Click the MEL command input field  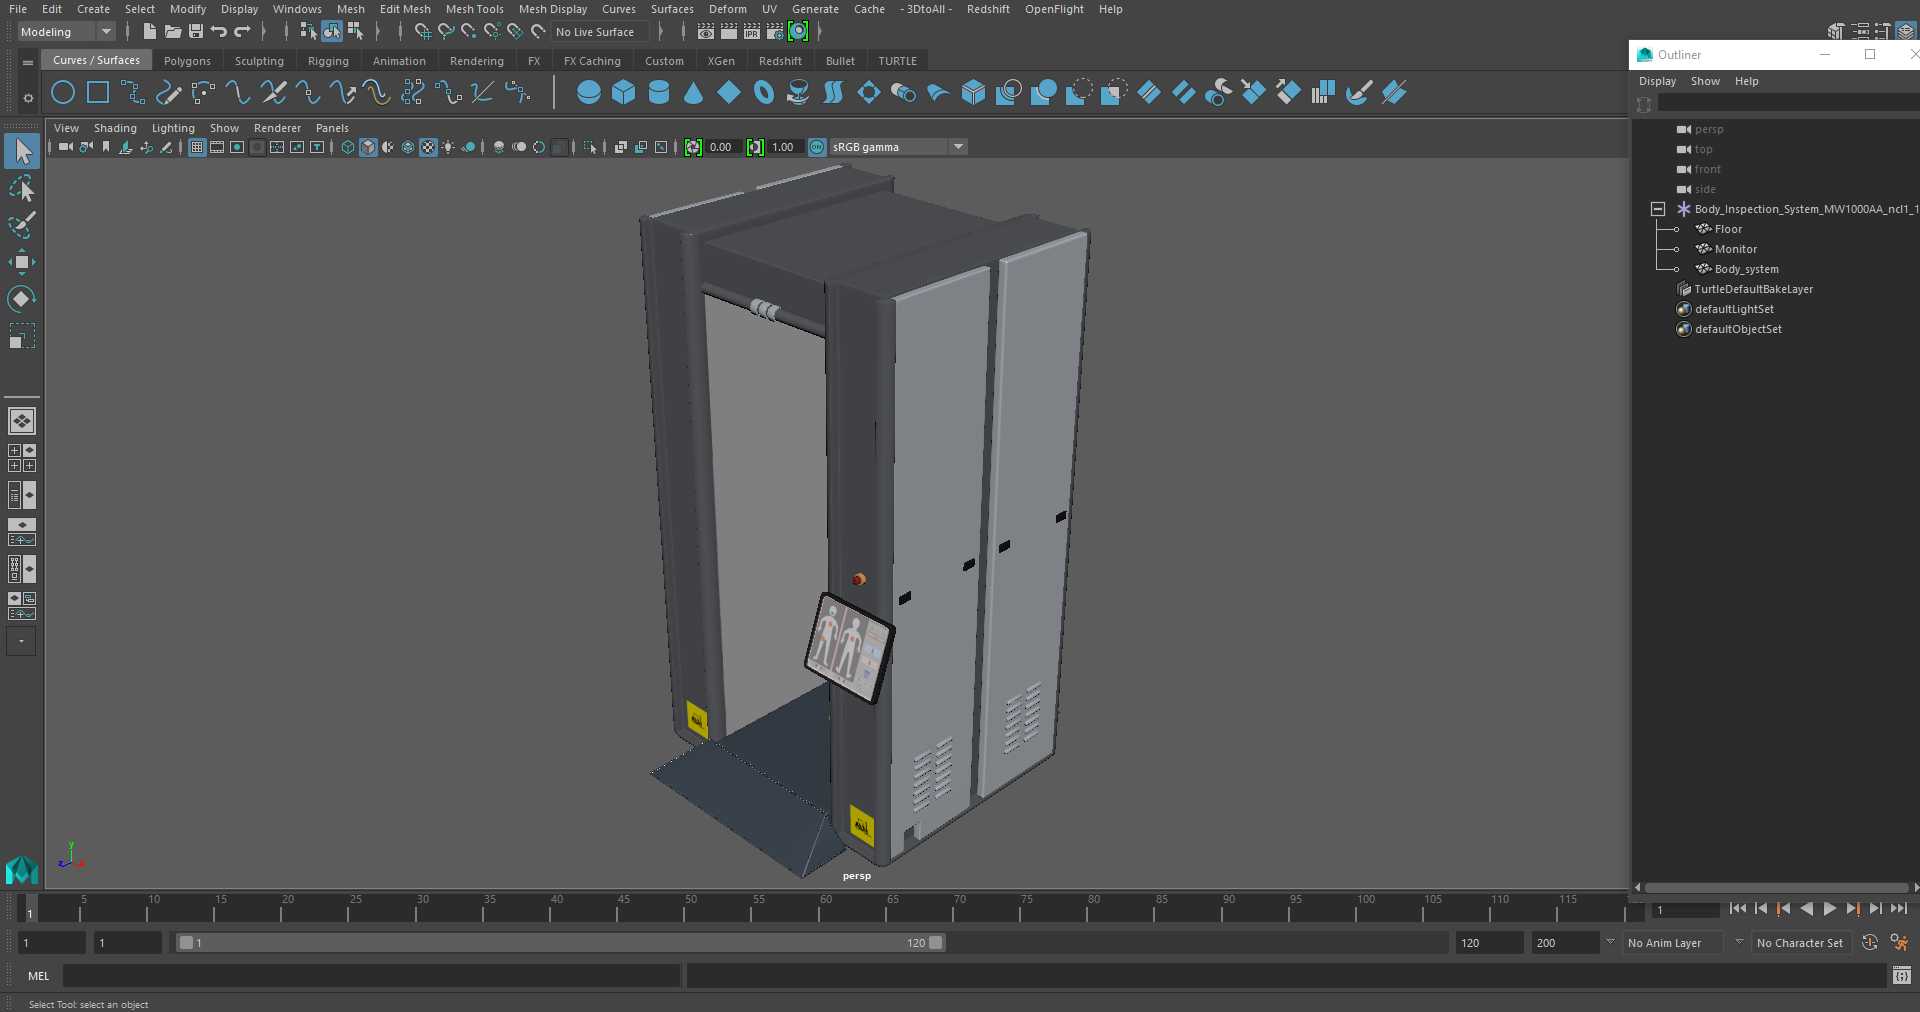371,976
